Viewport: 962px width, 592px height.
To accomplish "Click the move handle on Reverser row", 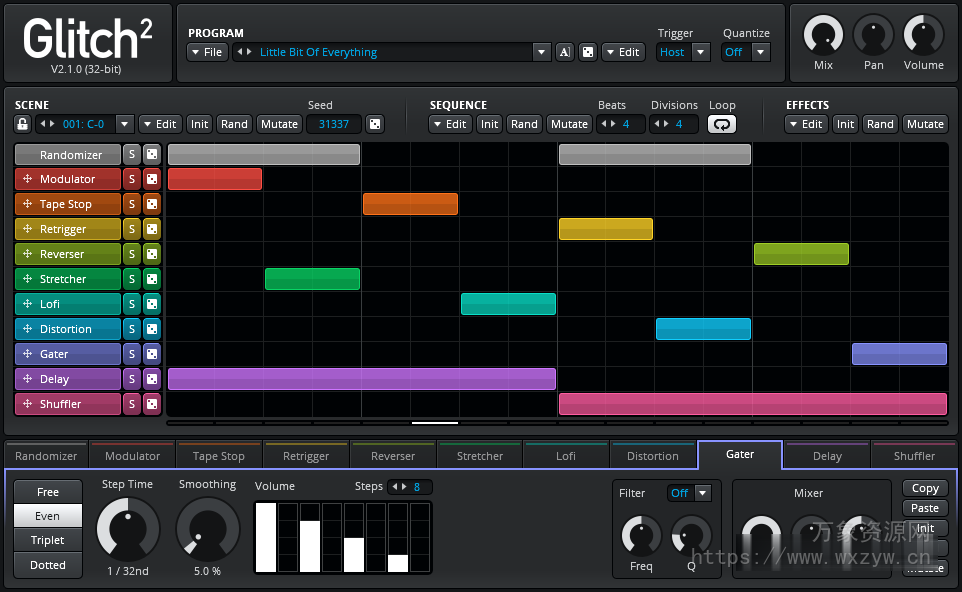I will pyautogui.click(x=27, y=254).
